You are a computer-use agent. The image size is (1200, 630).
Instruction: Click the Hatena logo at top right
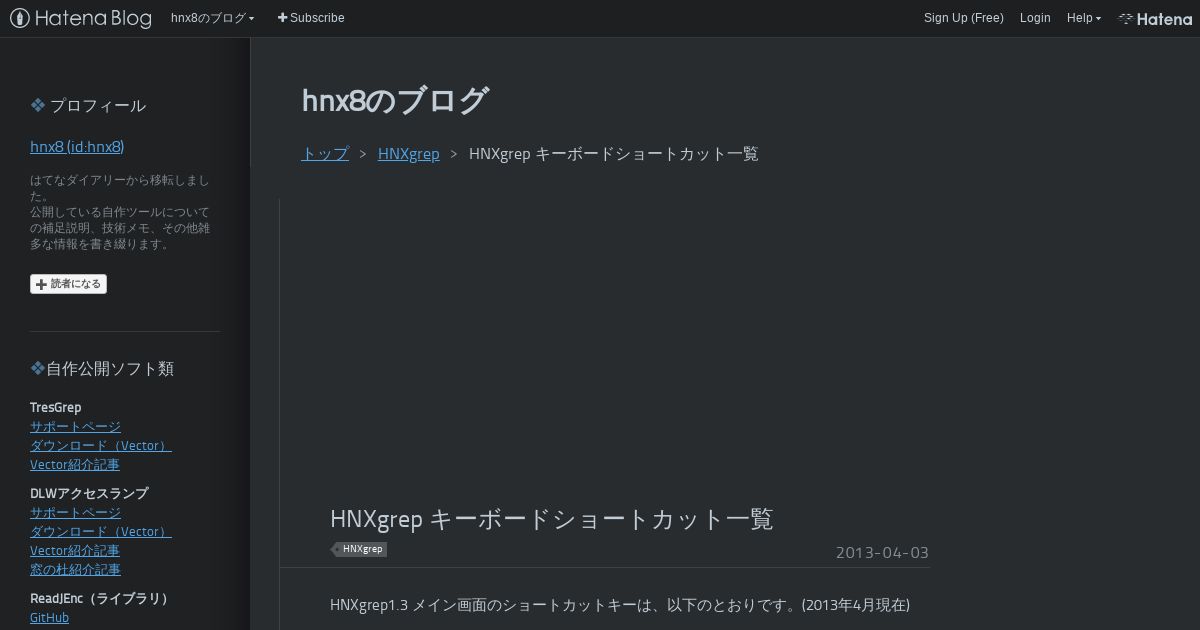click(x=1155, y=18)
